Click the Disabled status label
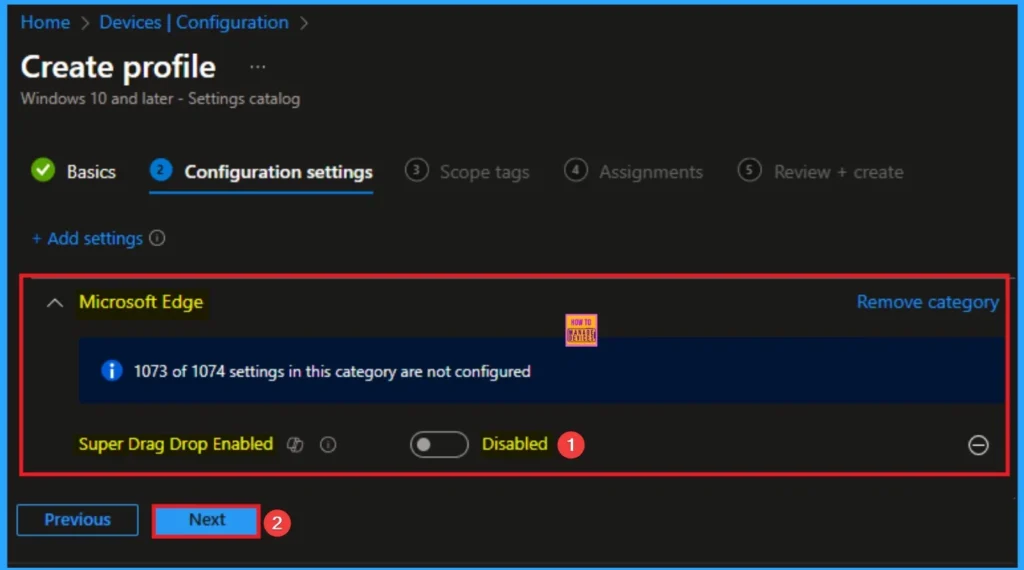 [x=515, y=444]
